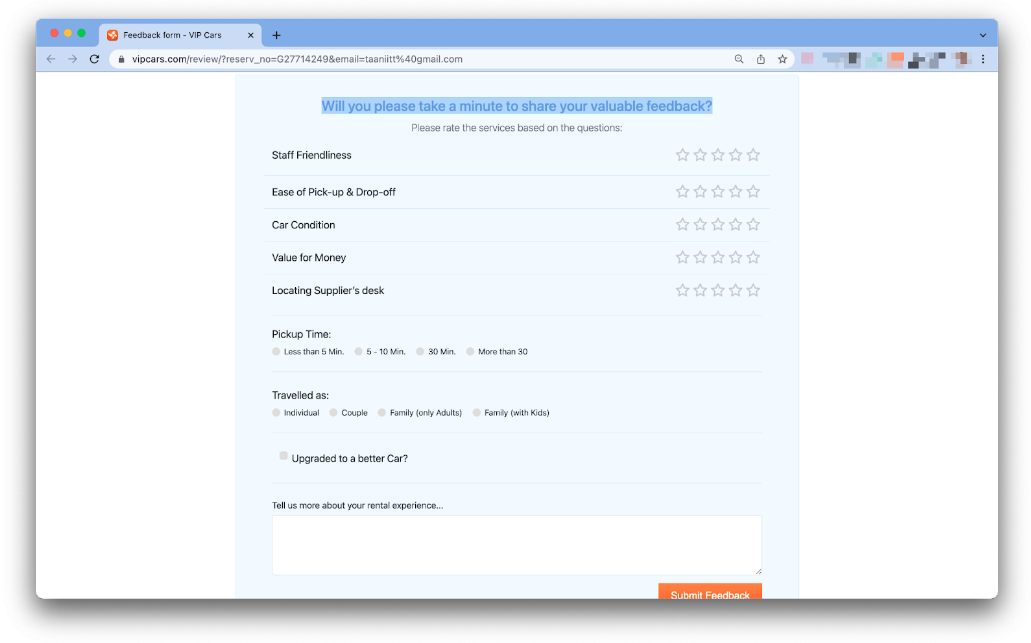Tick Upgraded to a better Car checkbox
The height and width of the screenshot is (643, 1031).
283,456
